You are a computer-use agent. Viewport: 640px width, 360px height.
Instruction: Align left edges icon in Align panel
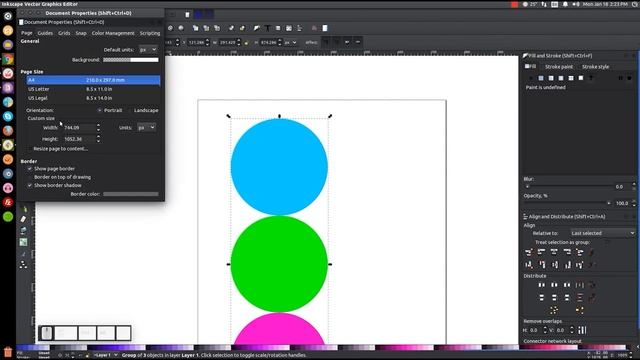coord(541,252)
